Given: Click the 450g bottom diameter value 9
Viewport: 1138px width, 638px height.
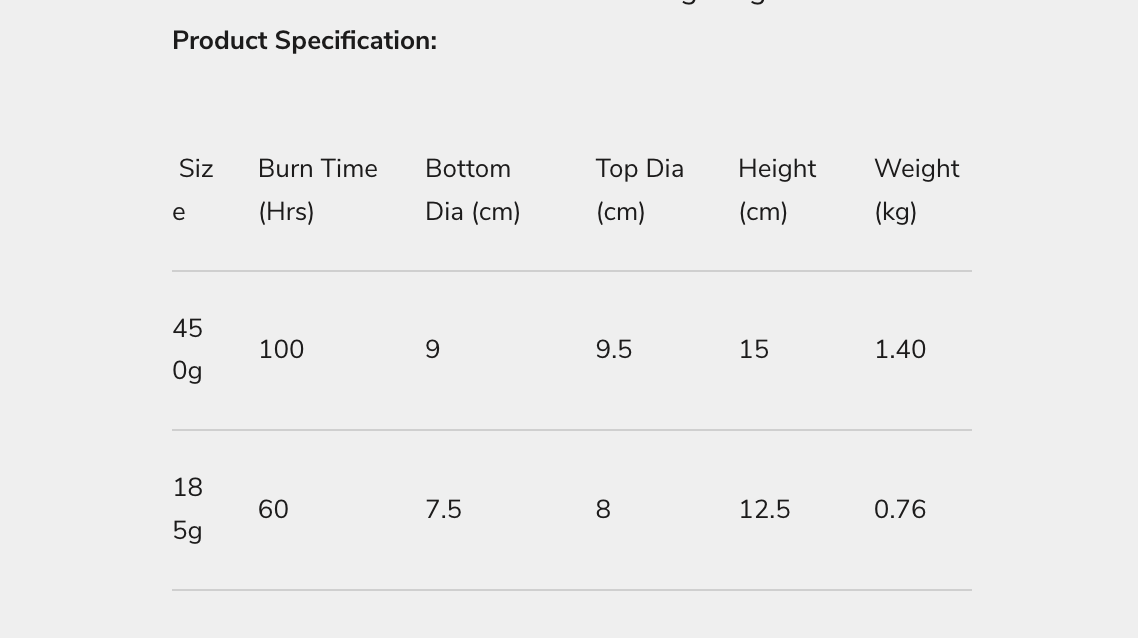Looking at the screenshot, I should [x=432, y=350].
